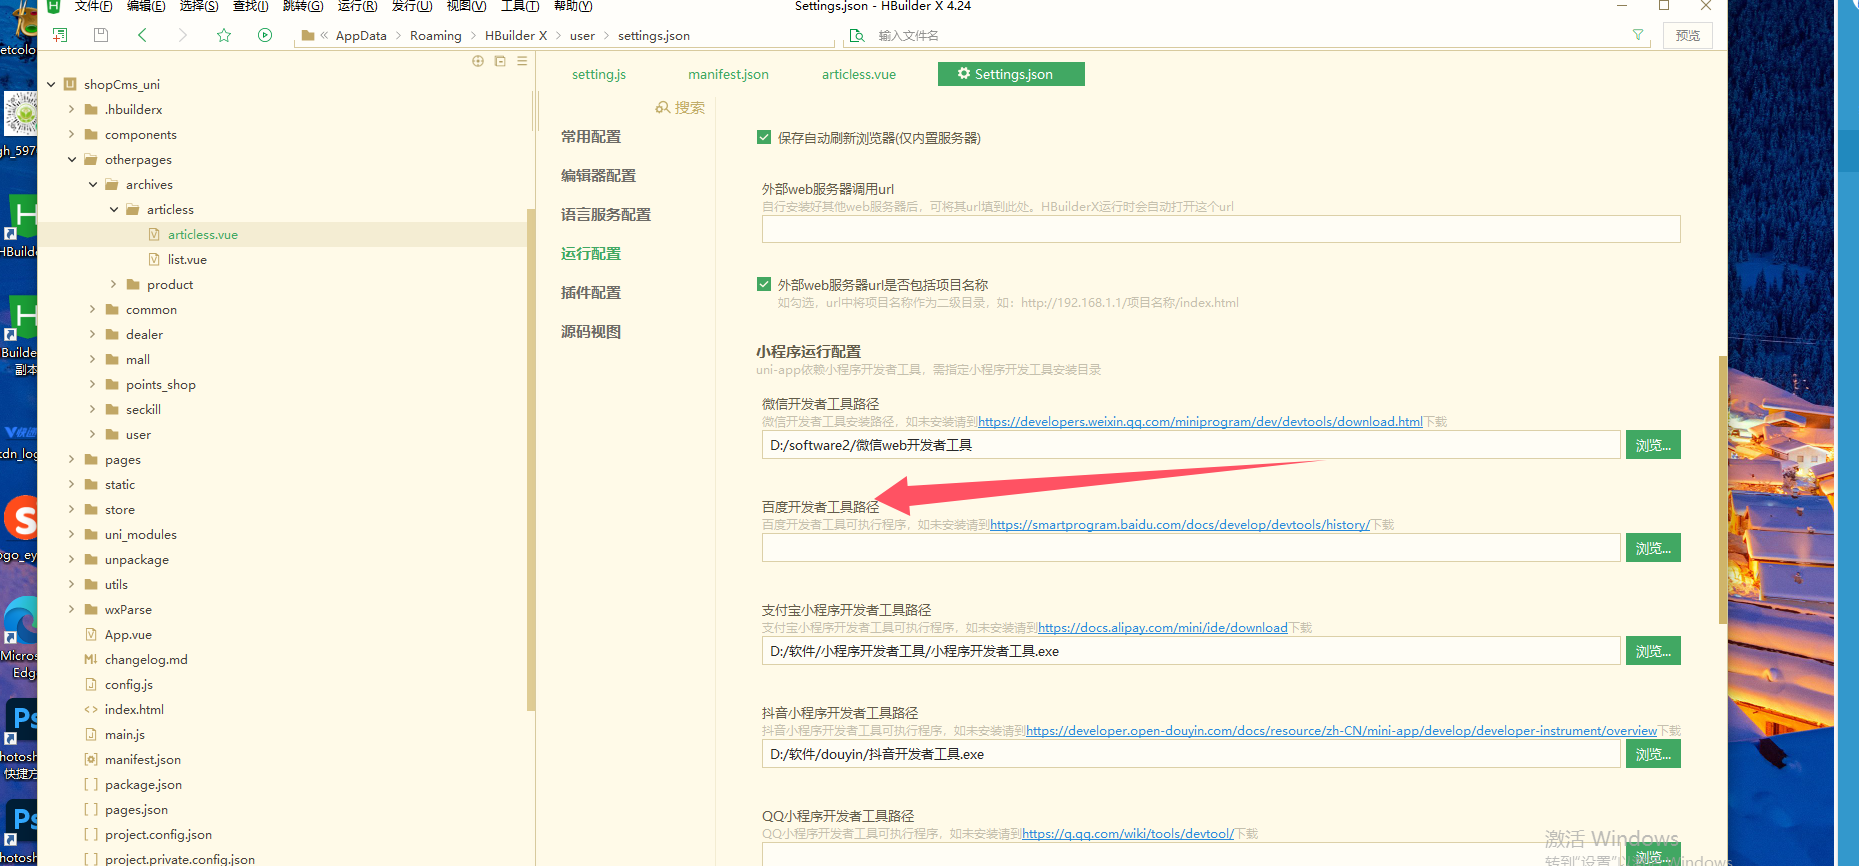
Task: Expand the product folder
Action: point(113,284)
